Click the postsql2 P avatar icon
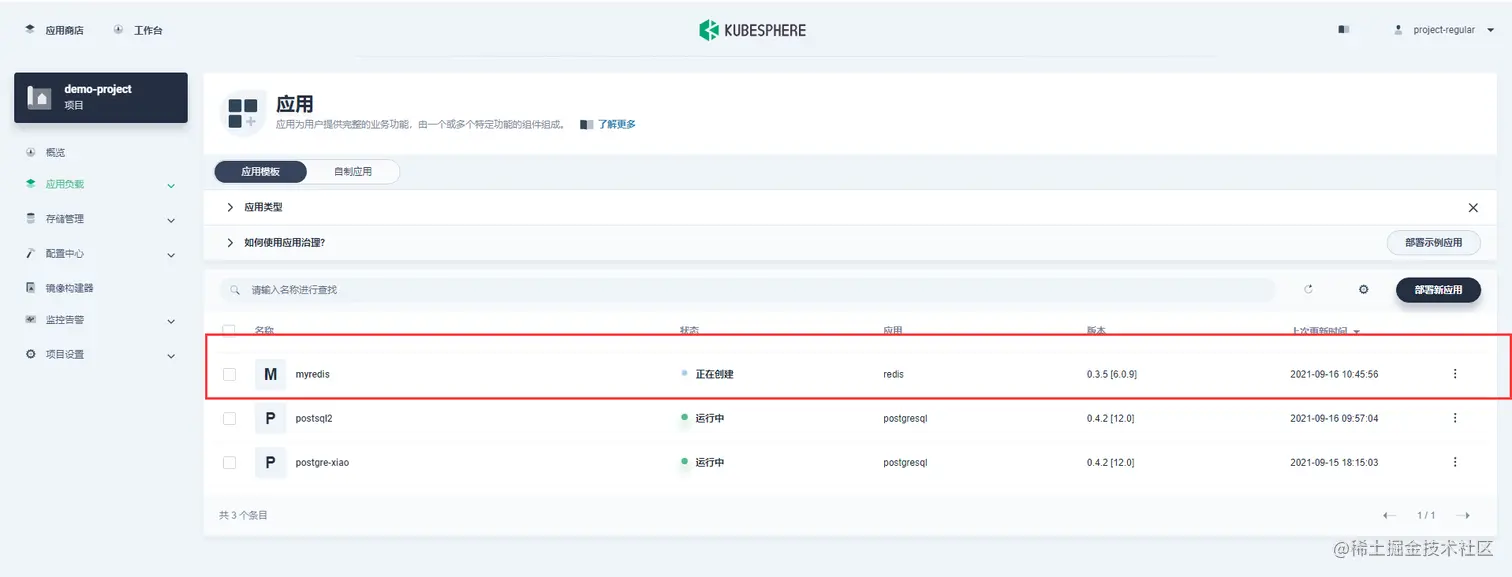The width and height of the screenshot is (1512, 577). coord(270,419)
